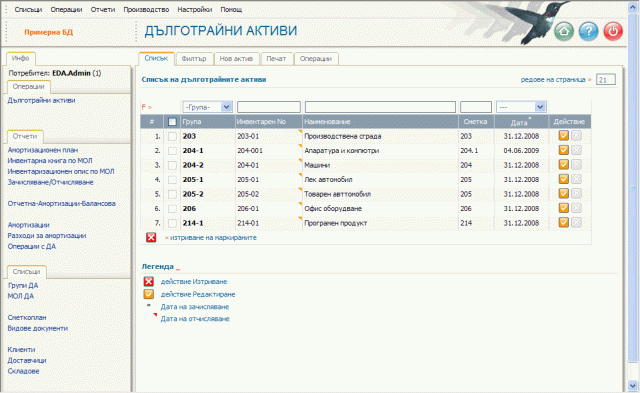The height and width of the screenshot is (393, 640).
Task: Click the green Home icon
Action: coord(564,31)
